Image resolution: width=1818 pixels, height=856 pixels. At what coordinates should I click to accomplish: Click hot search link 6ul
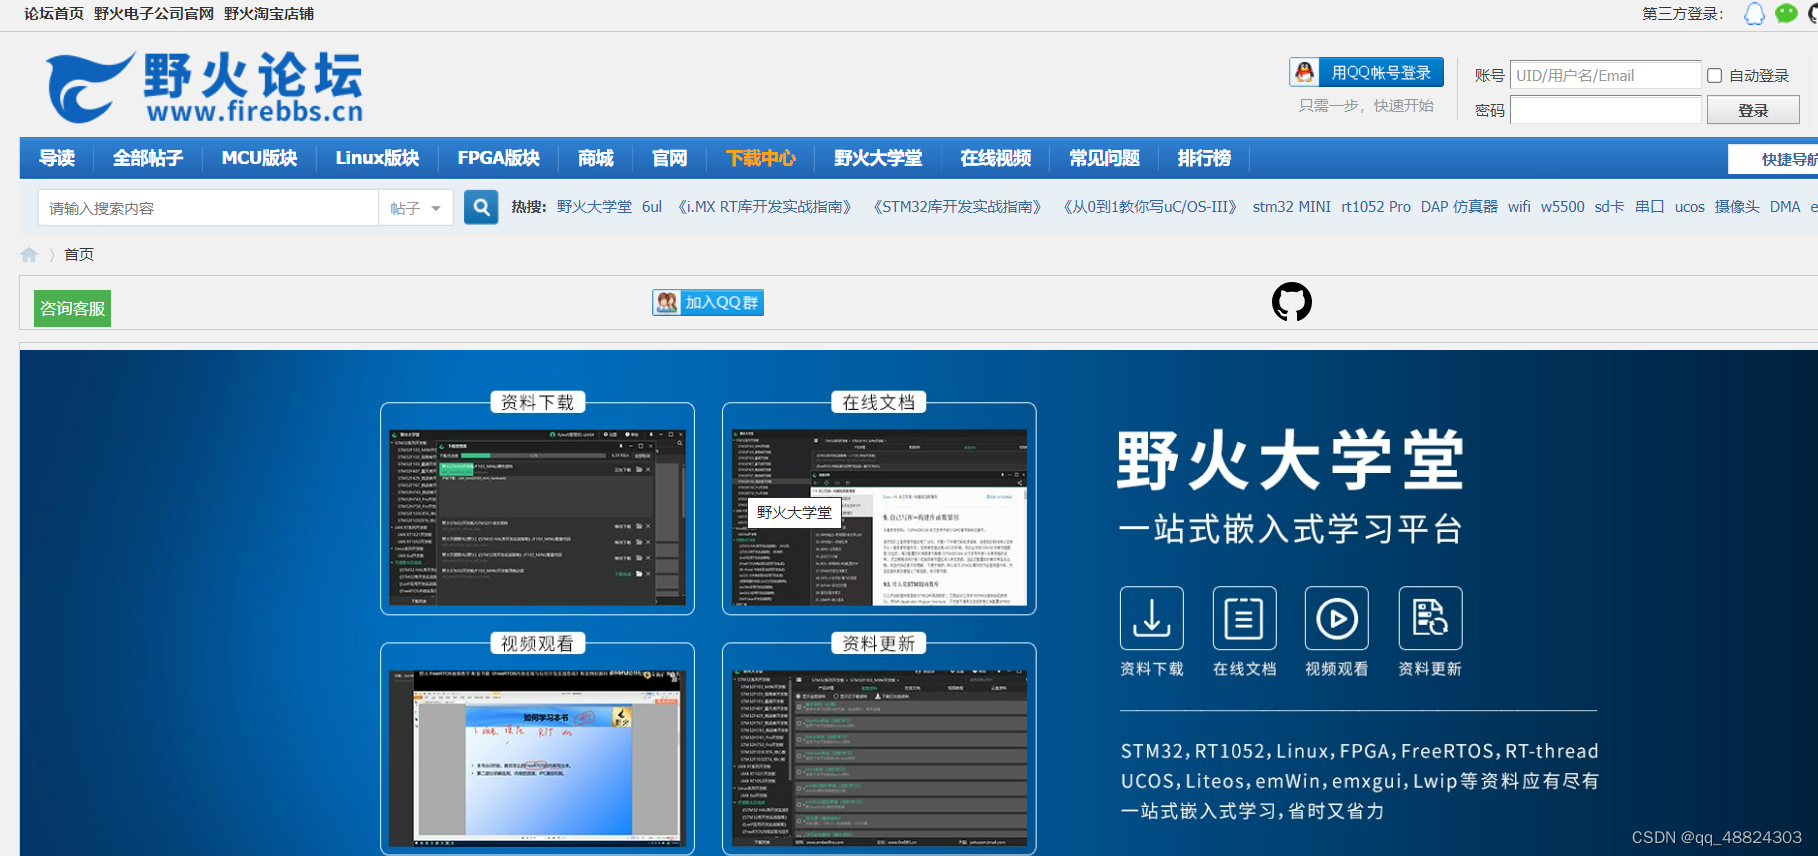click(652, 207)
